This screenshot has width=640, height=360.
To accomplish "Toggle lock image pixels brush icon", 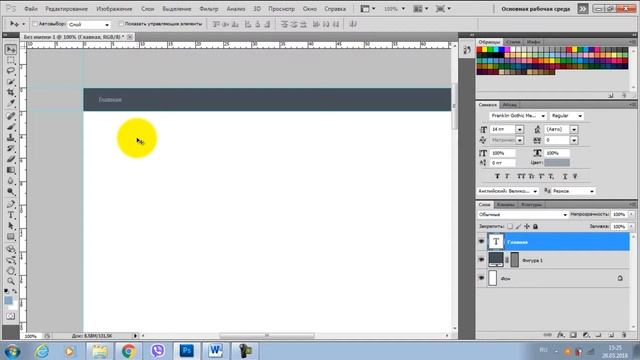I will [518, 226].
